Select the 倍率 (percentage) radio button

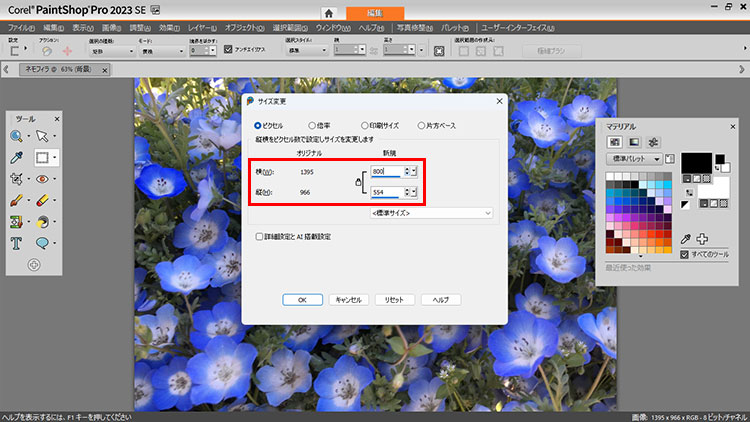[x=313, y=125]
